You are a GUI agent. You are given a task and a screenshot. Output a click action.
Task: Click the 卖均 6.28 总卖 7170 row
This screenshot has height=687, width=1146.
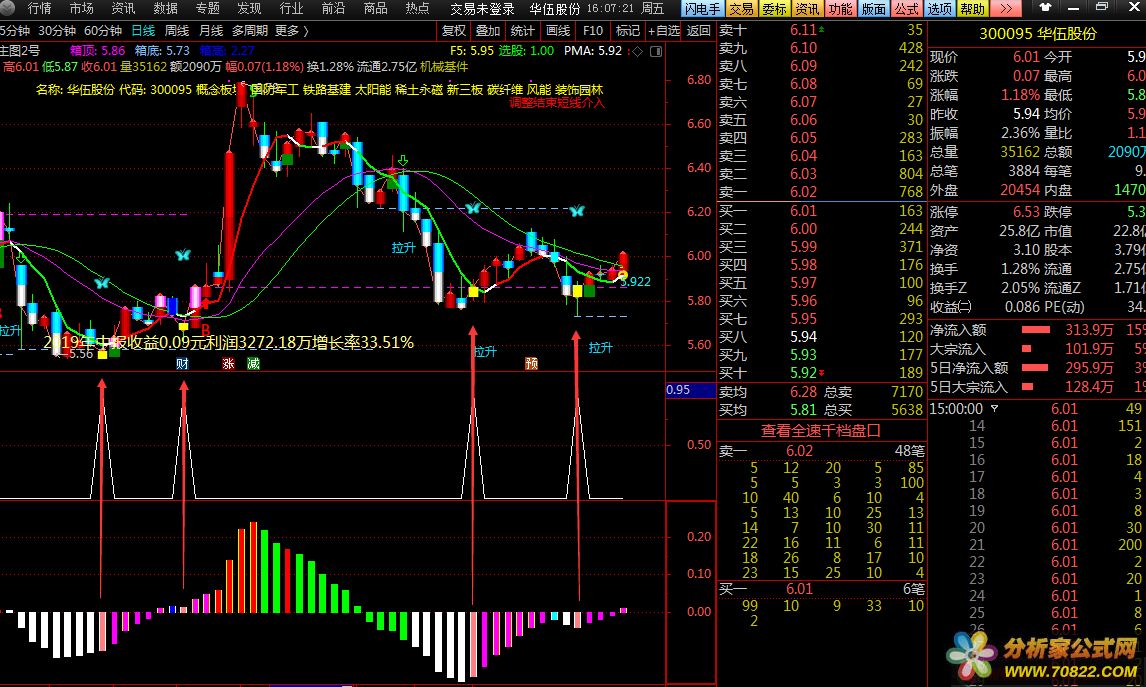pos(821,392)
